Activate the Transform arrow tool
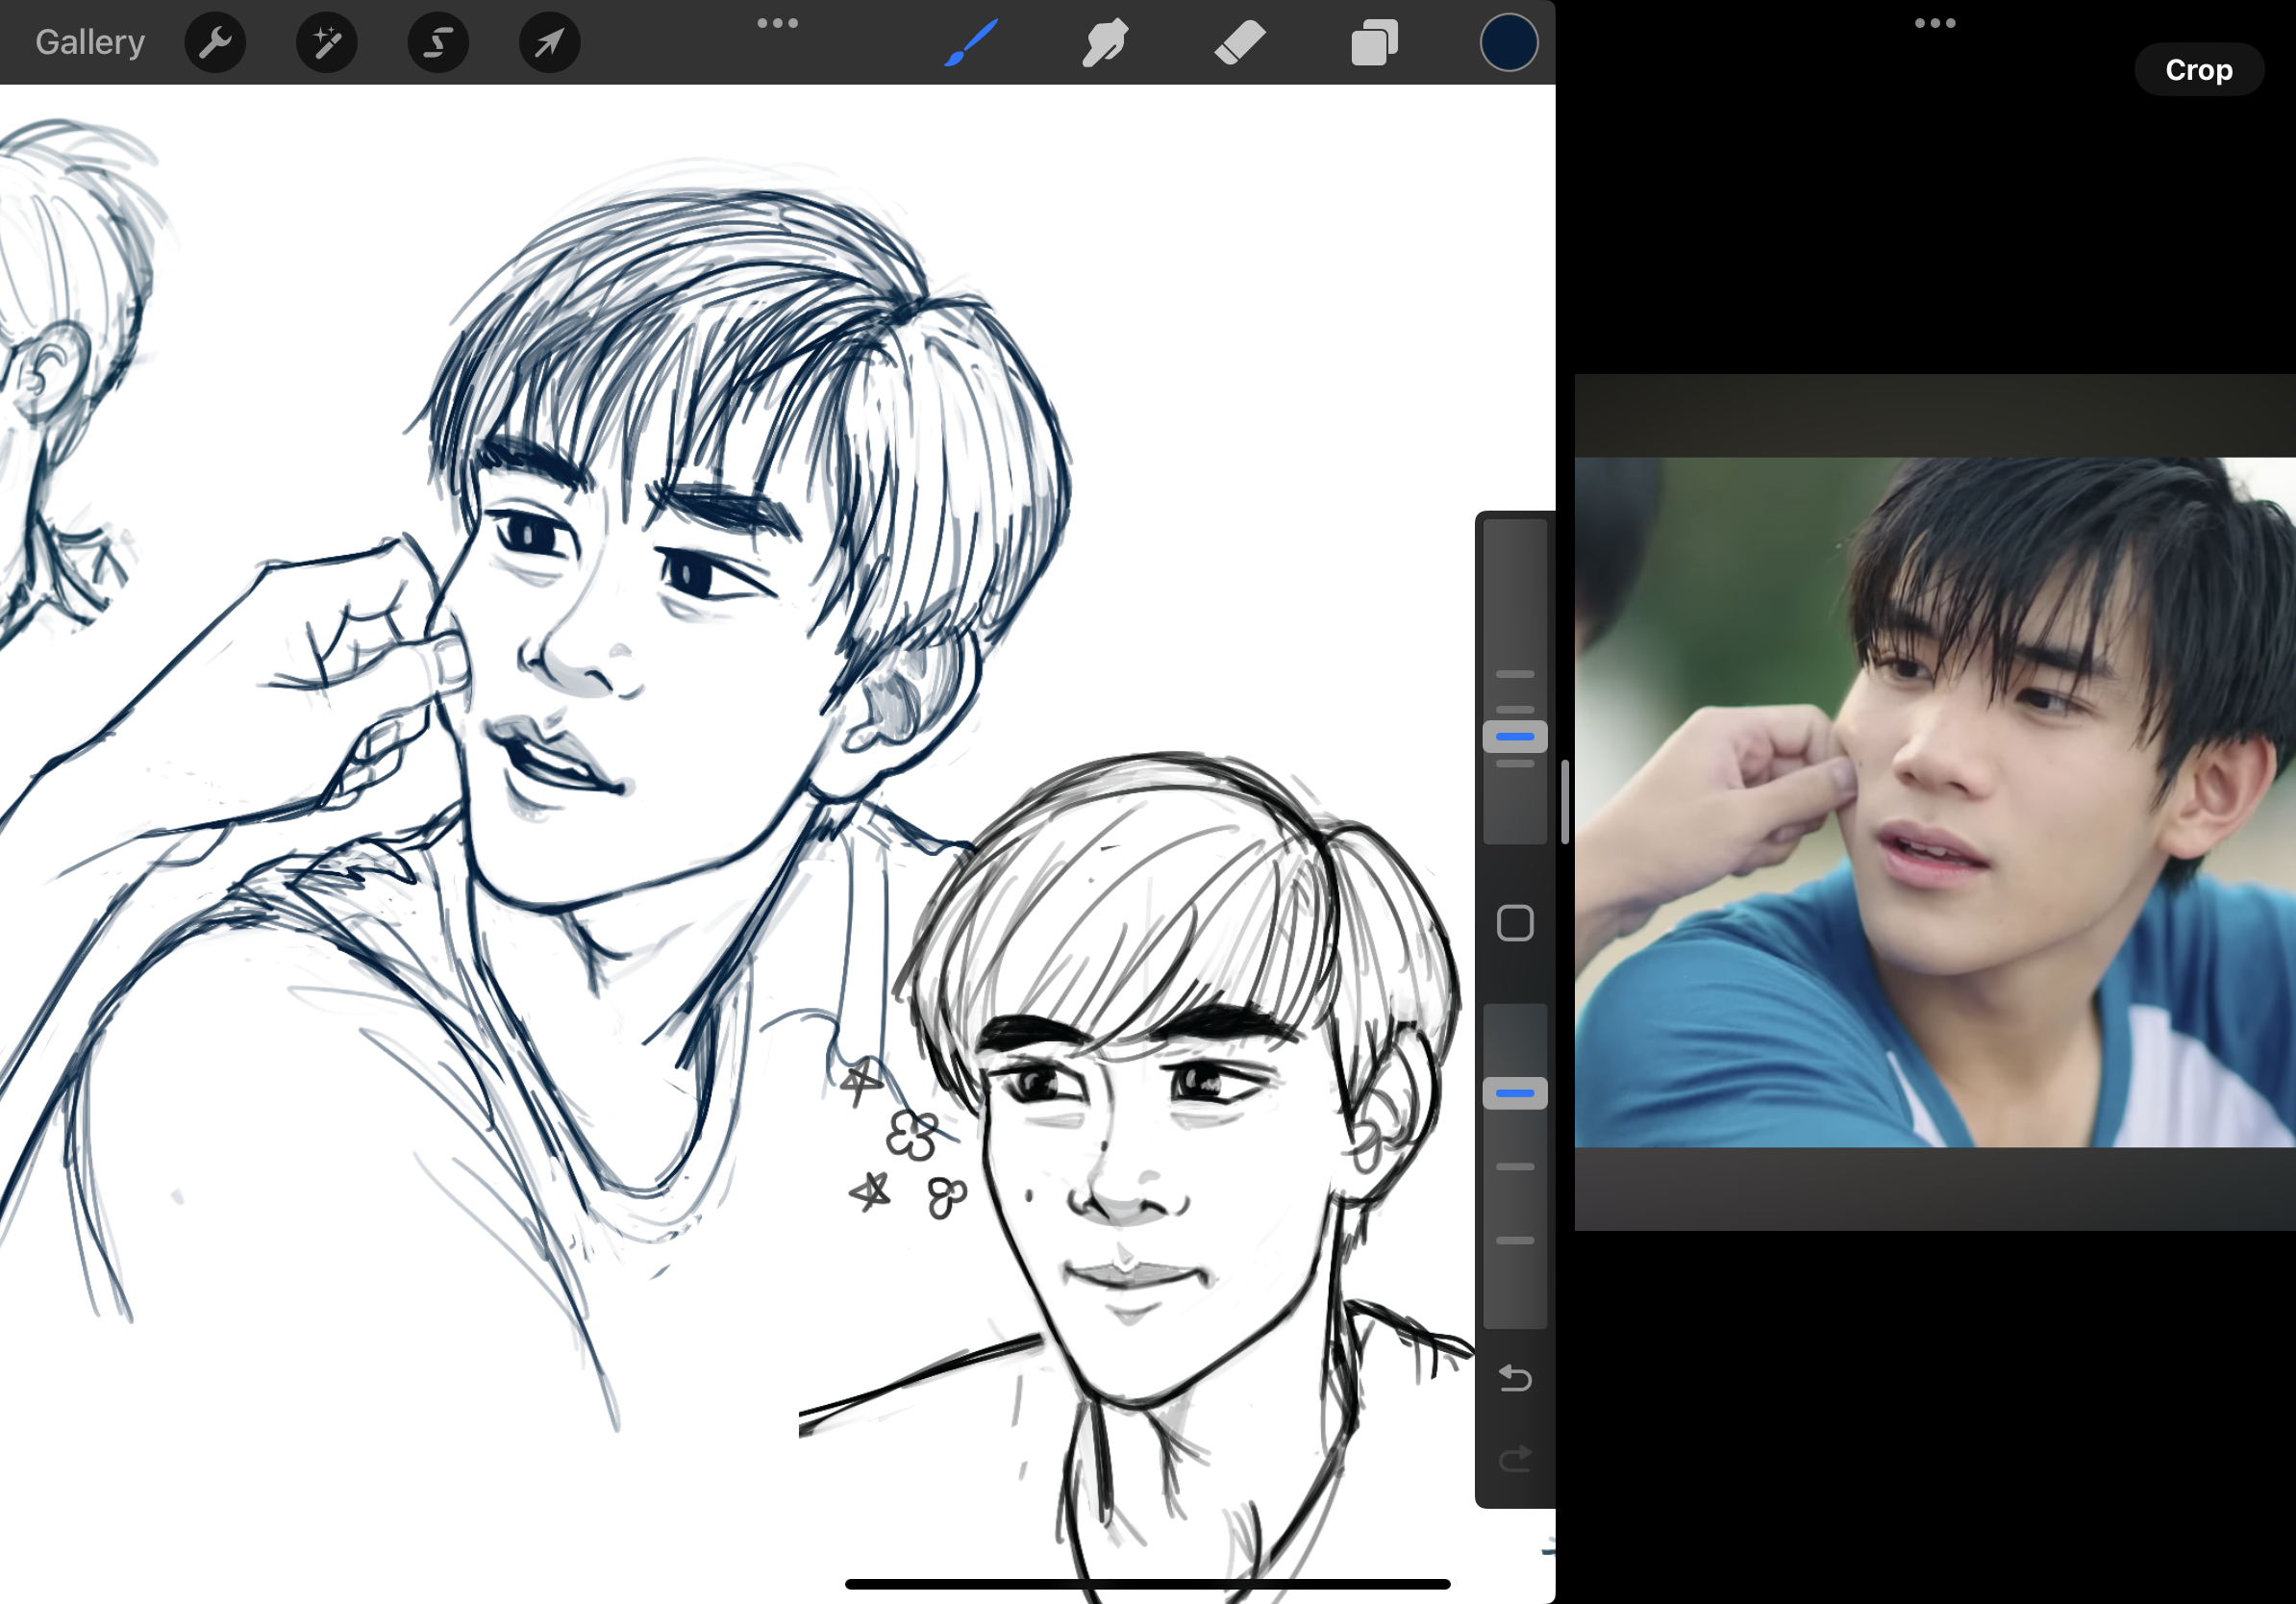2296x1604 pixels. point(550,42)
